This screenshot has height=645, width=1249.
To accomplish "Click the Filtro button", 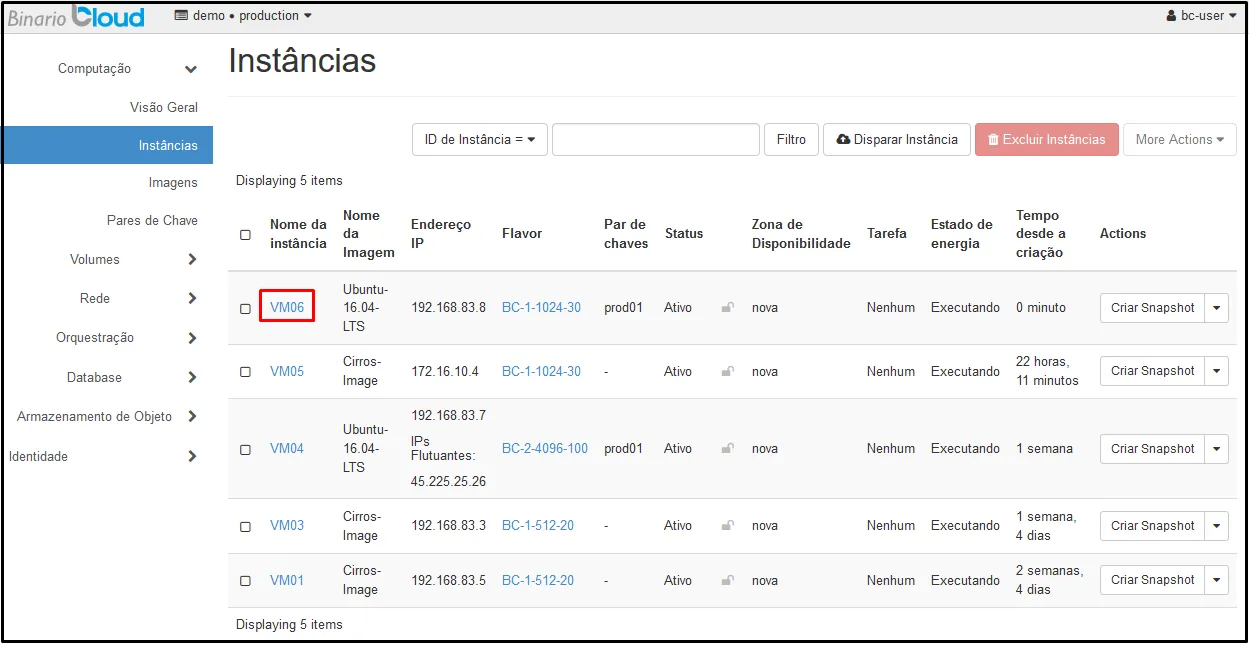I will pyautogui.click(x=791, y=139).
